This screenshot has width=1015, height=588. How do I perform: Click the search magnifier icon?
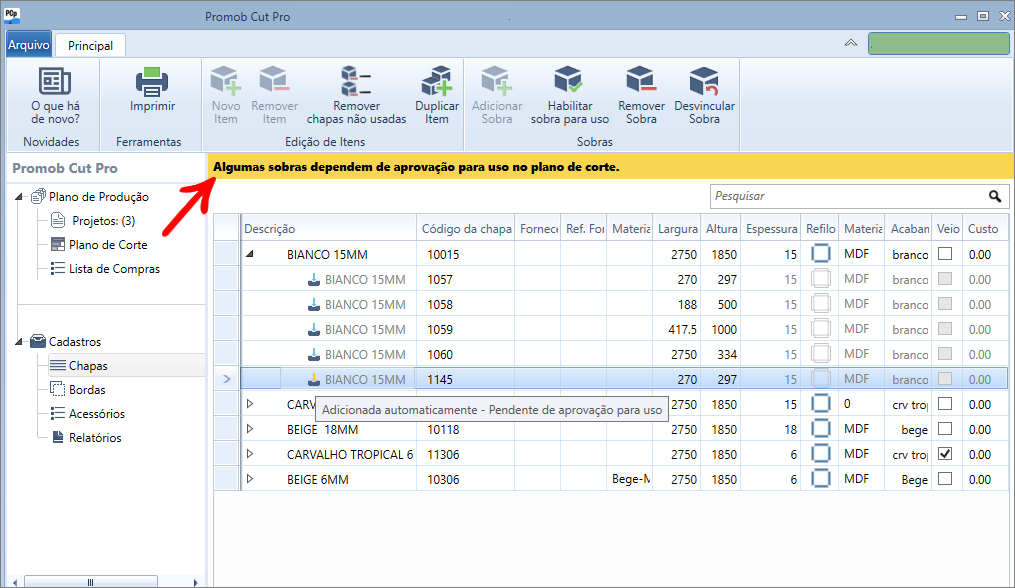tap(995, 196)
